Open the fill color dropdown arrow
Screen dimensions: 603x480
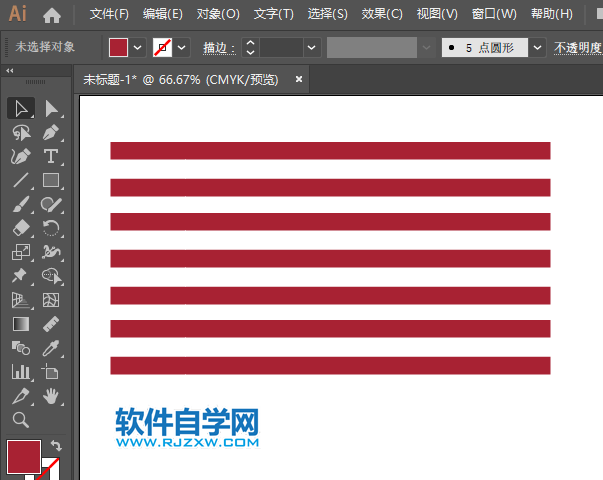pyautogui.click(x=137, y=48)
